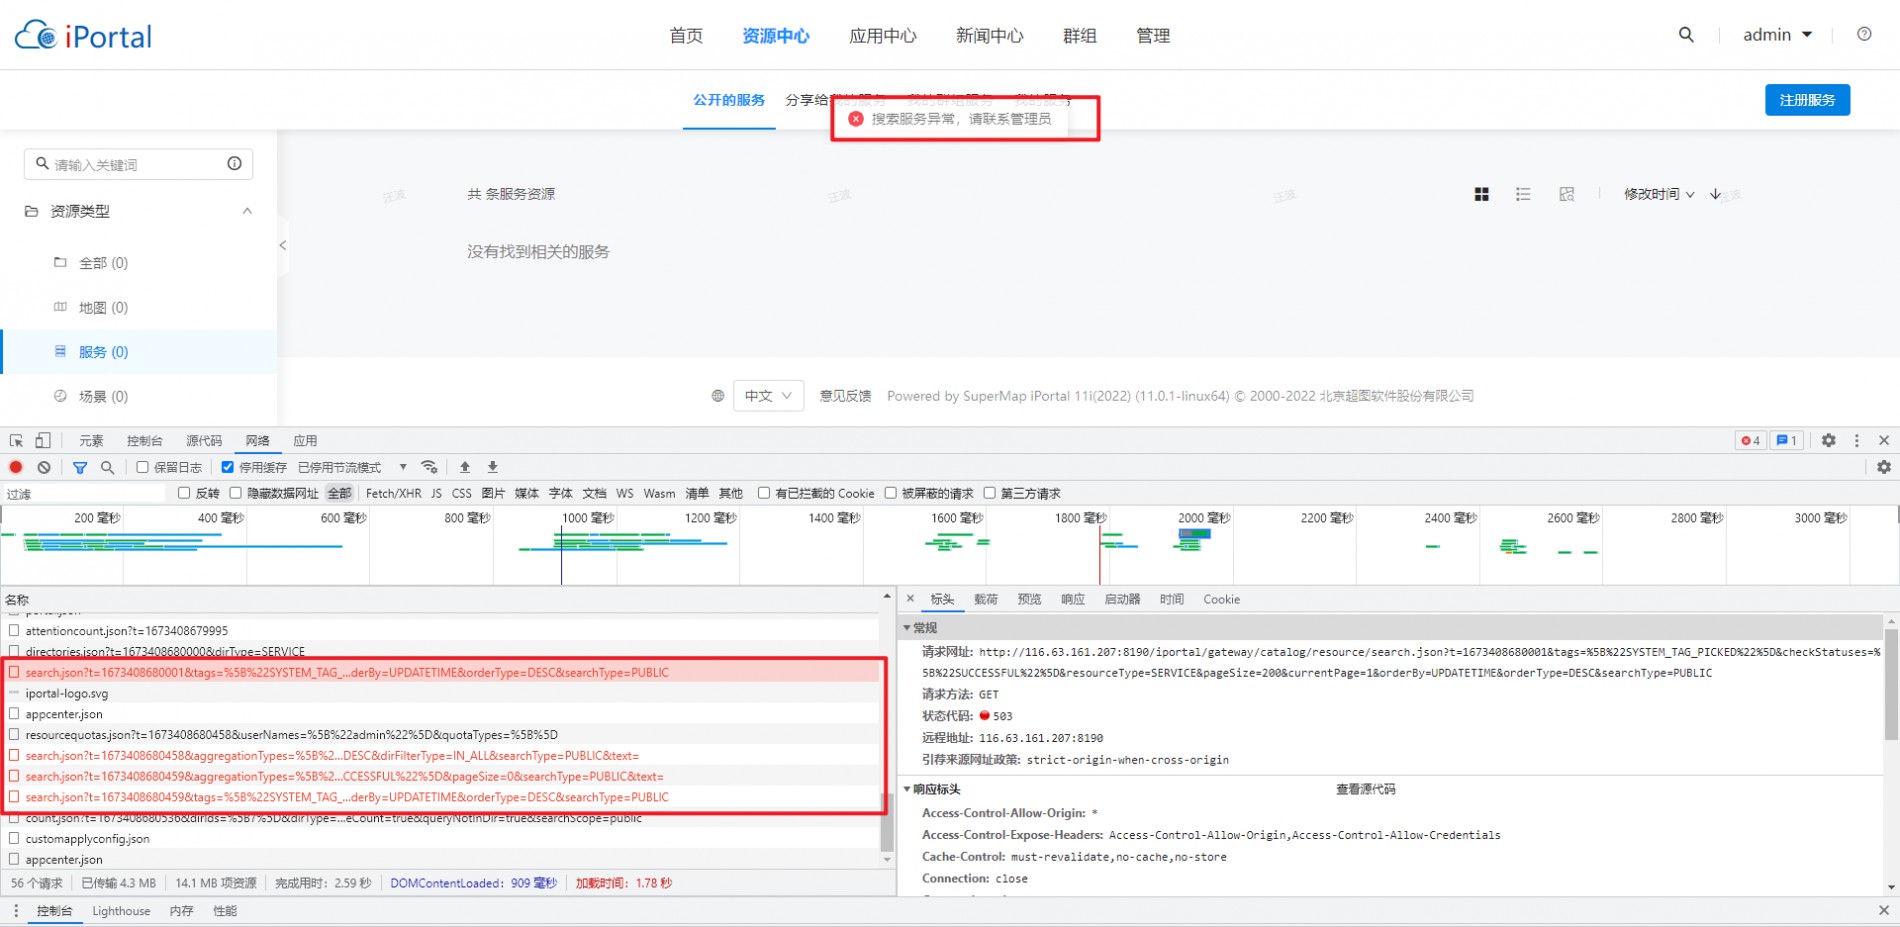Open the site search magnifier icon
Viewport: 1900px width, 927px height.
1686,35
